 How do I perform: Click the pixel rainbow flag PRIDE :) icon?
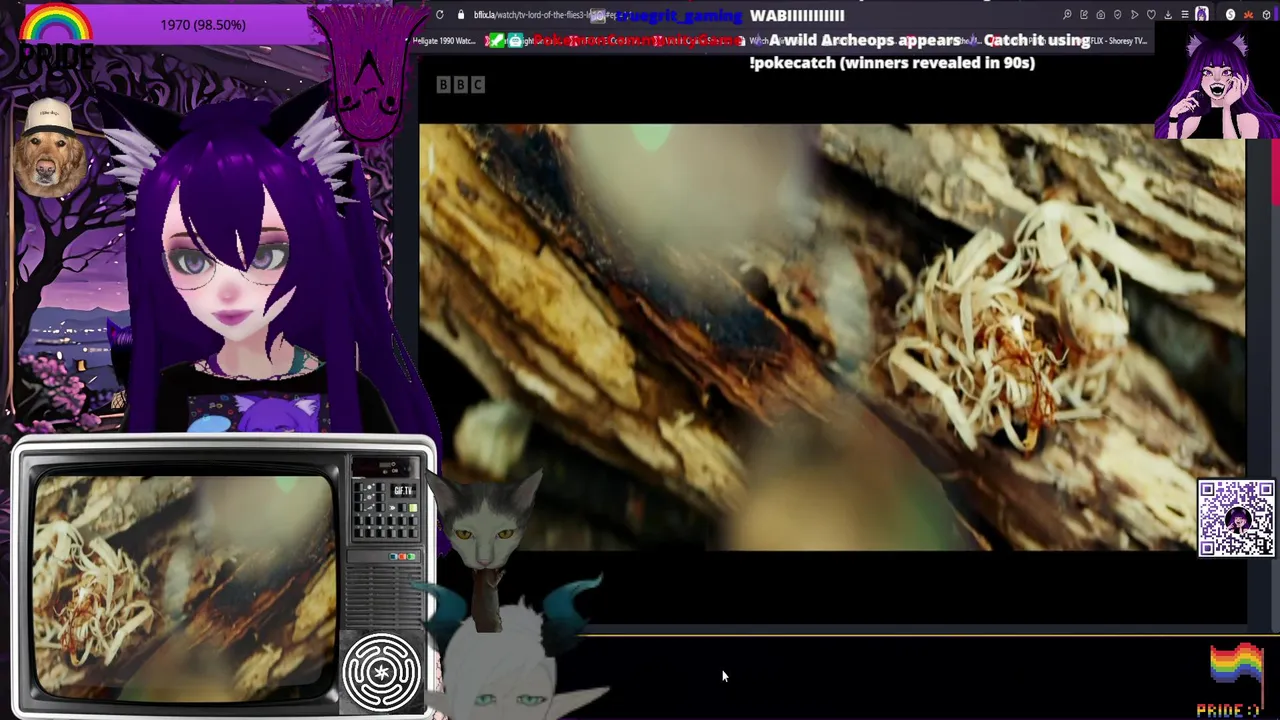1236,682
